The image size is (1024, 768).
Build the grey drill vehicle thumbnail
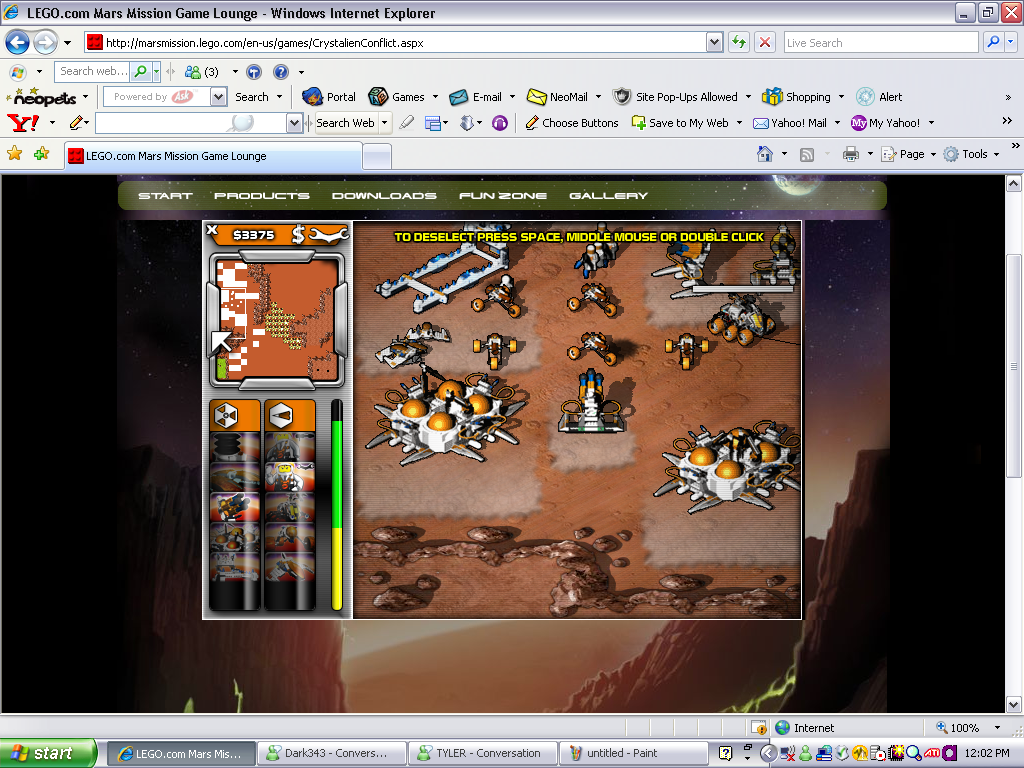point(290,507)
